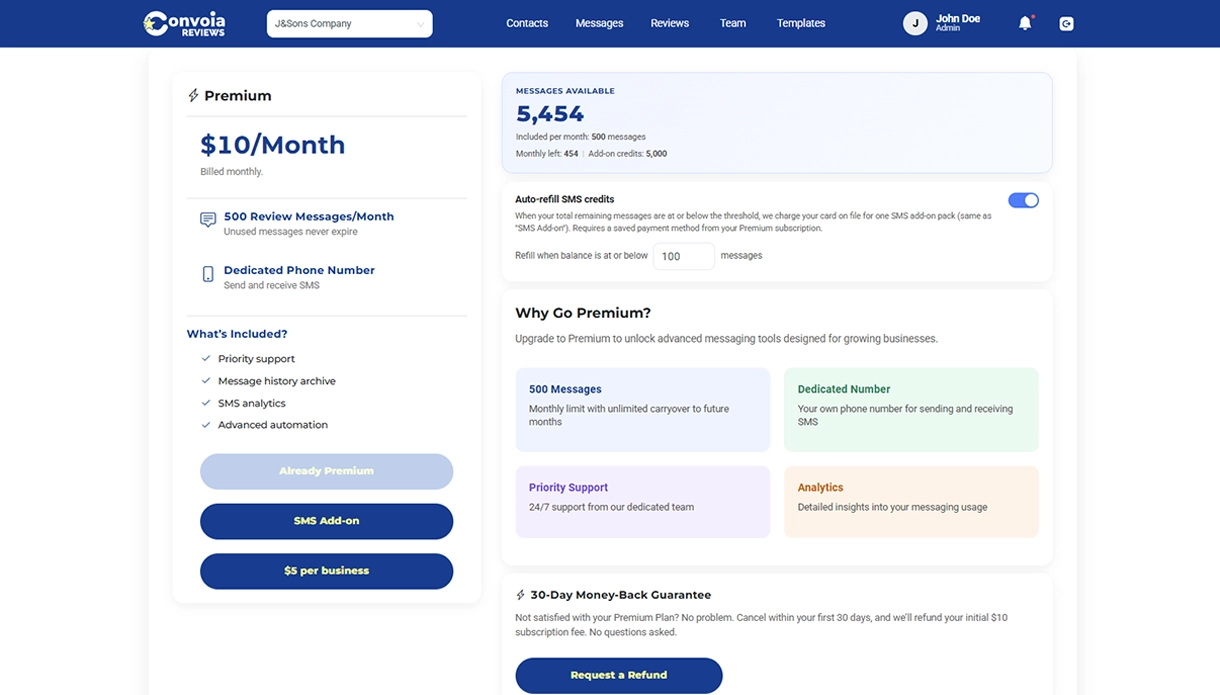Click the Convoia Reviews logo
Image resolution: width=1220 pixels, height=695 pixels.
[x=184, y=23]
